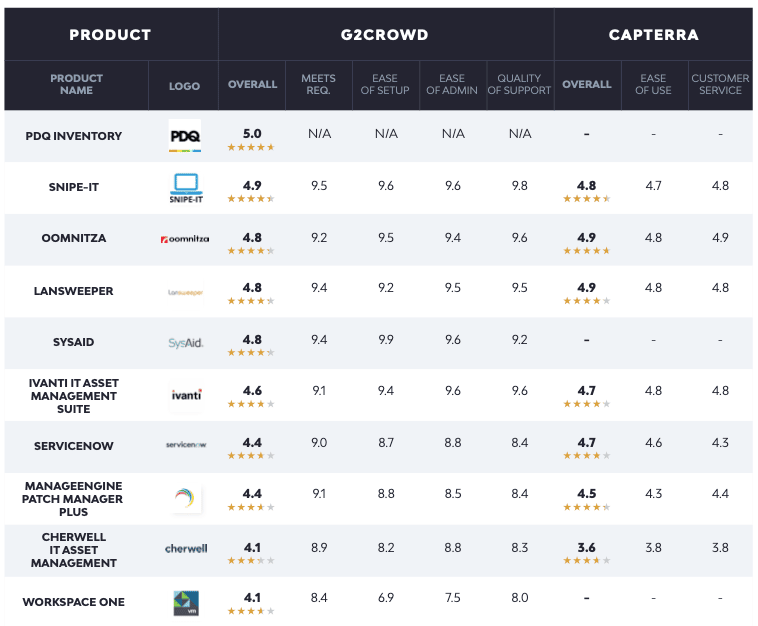Click Oomnitza Capterra star rating
The height and width of the screenshot is (626, 758).
[586, 250]
